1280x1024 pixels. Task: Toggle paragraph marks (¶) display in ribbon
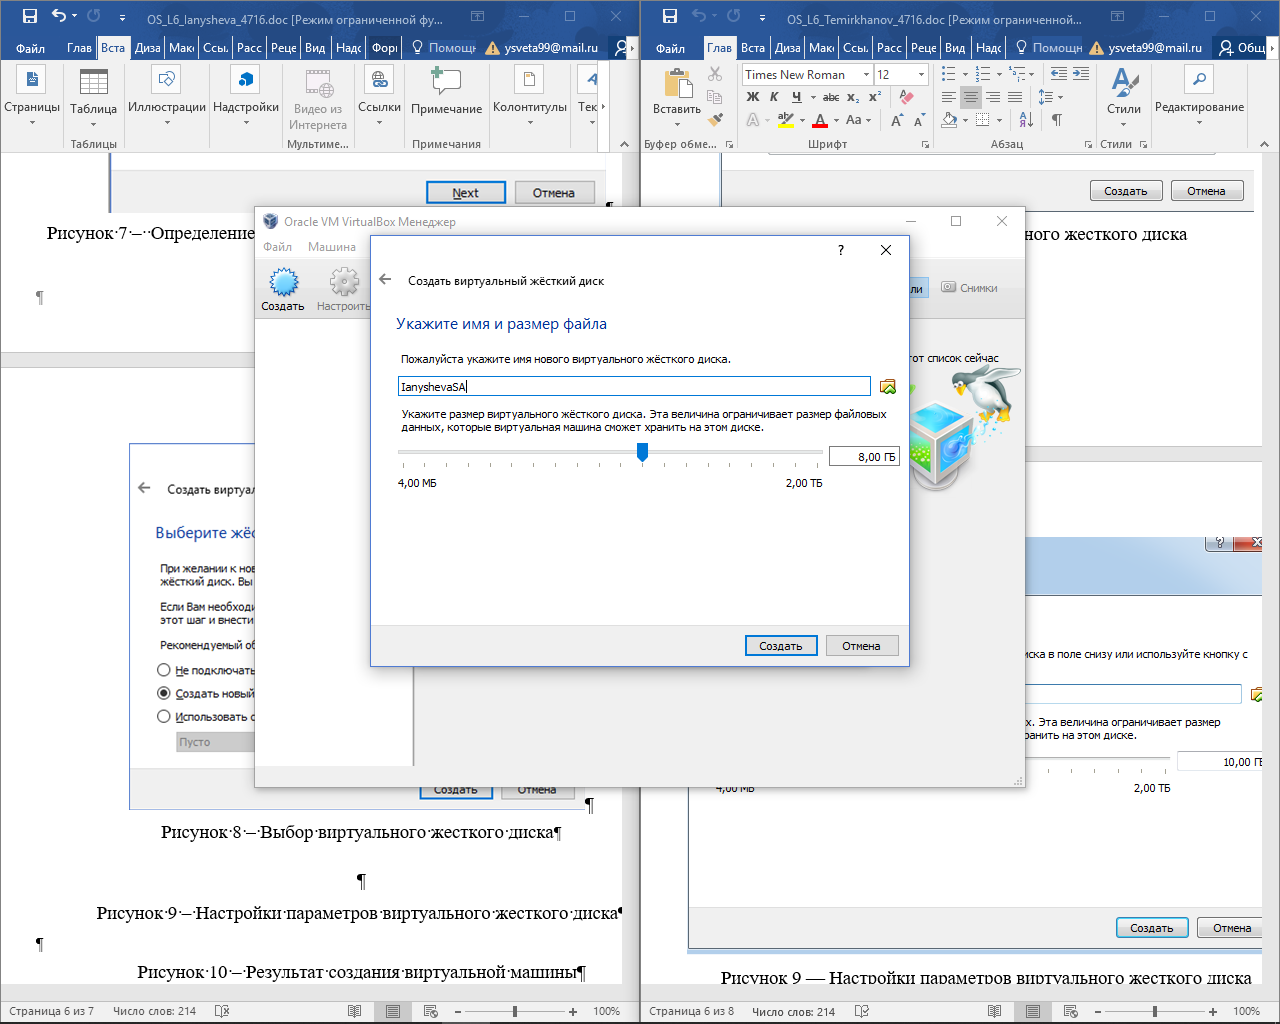click(1056, 120)
